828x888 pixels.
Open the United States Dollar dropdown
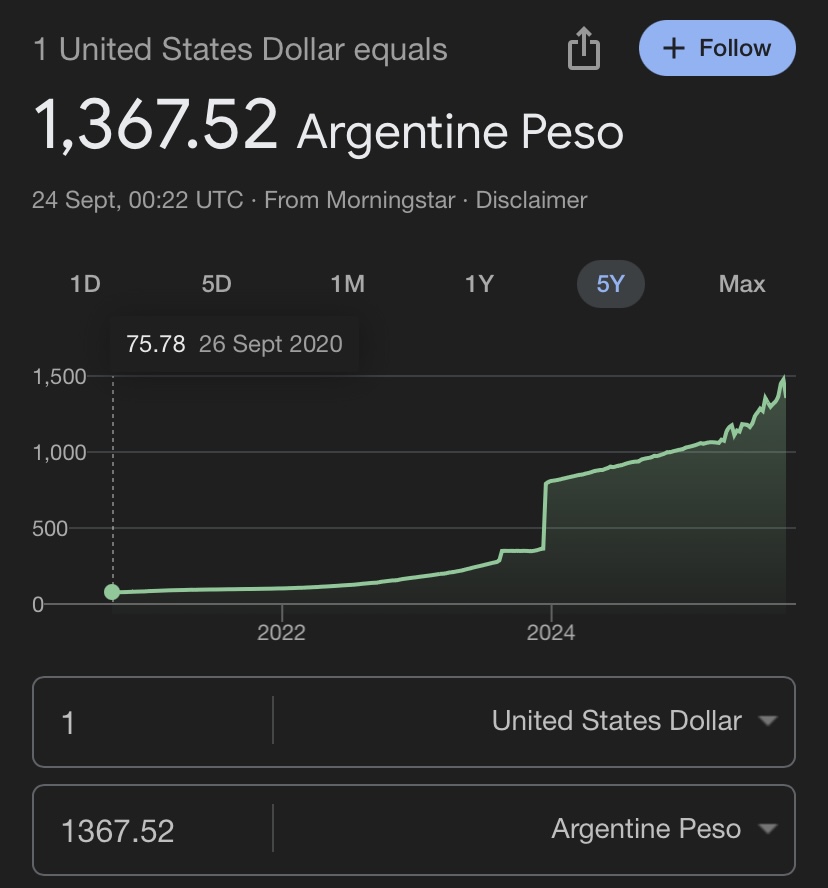[633, 720]
